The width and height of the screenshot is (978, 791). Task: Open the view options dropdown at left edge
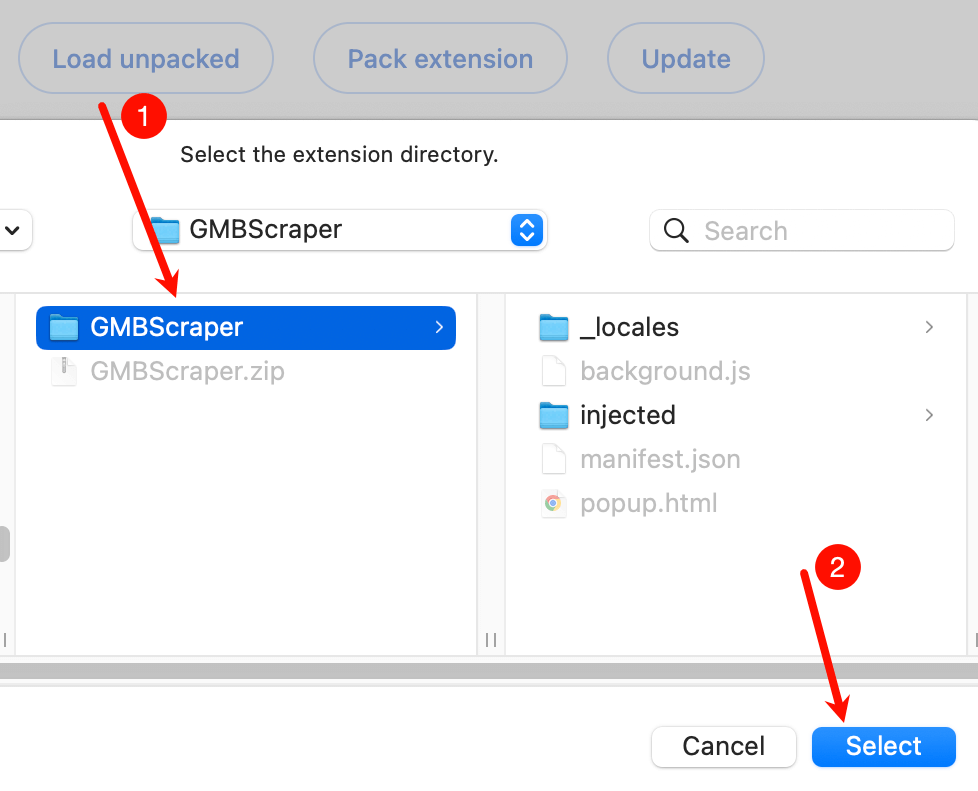pos(14,230)
